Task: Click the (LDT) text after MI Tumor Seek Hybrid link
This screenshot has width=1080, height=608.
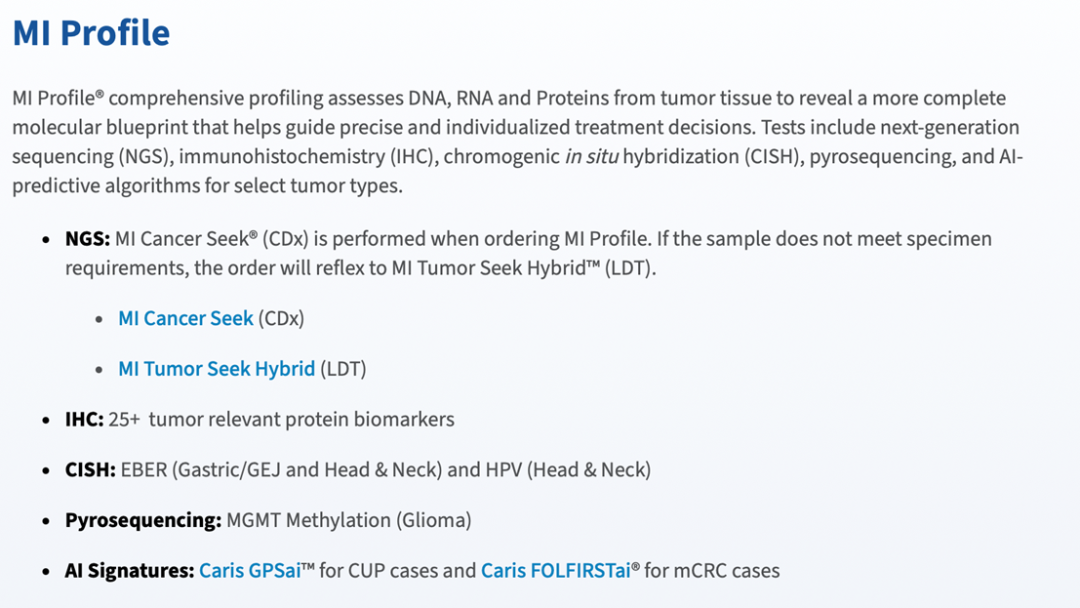Action: tap(343, 368)
